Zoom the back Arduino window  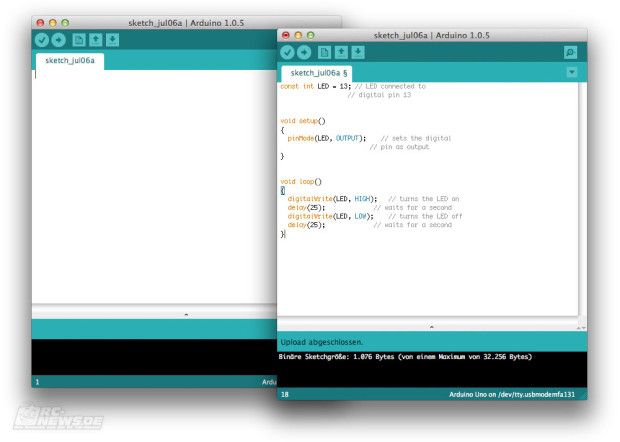coord(65,23)
